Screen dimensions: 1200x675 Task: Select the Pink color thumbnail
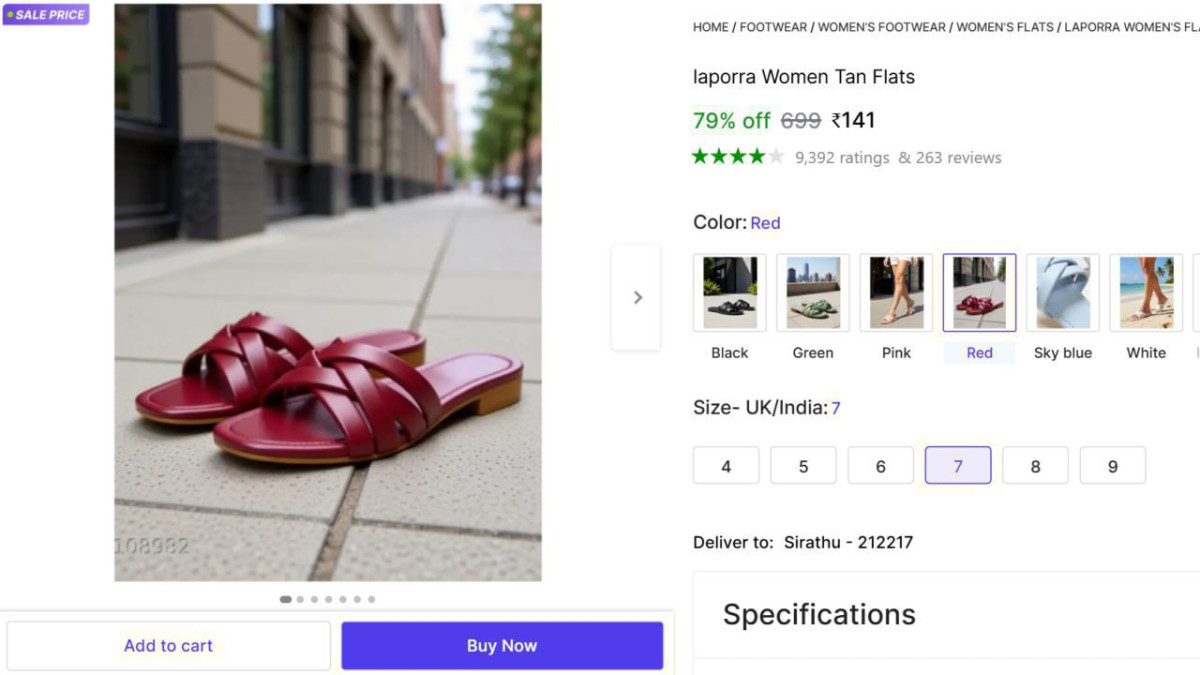pyautogui.click(x=896, y=292)
